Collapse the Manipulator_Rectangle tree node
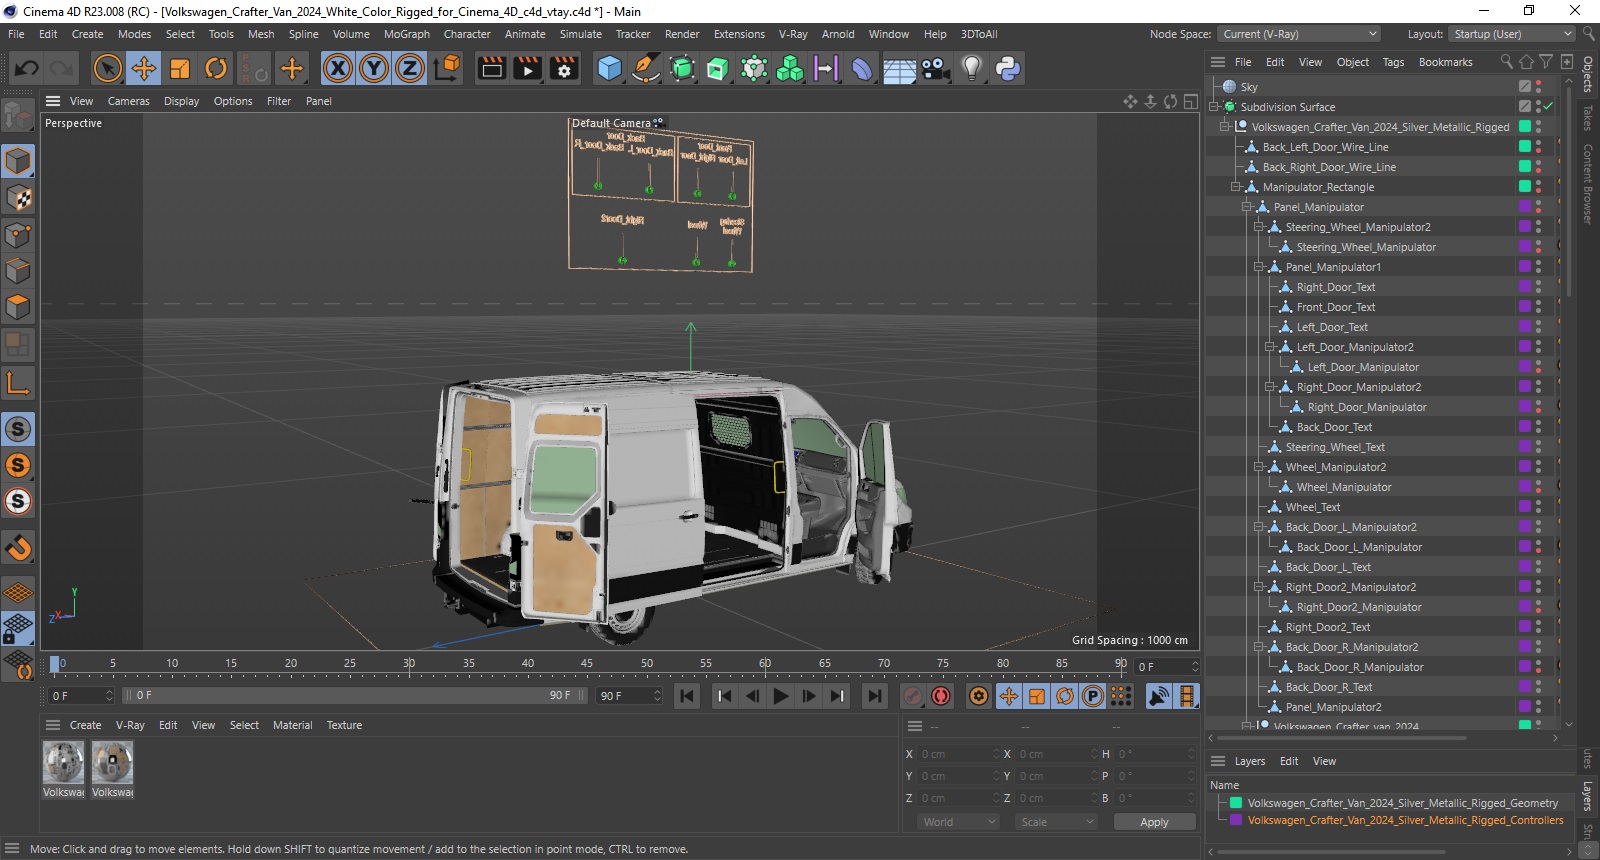 pyautogui.click(x=1237, y=187)
